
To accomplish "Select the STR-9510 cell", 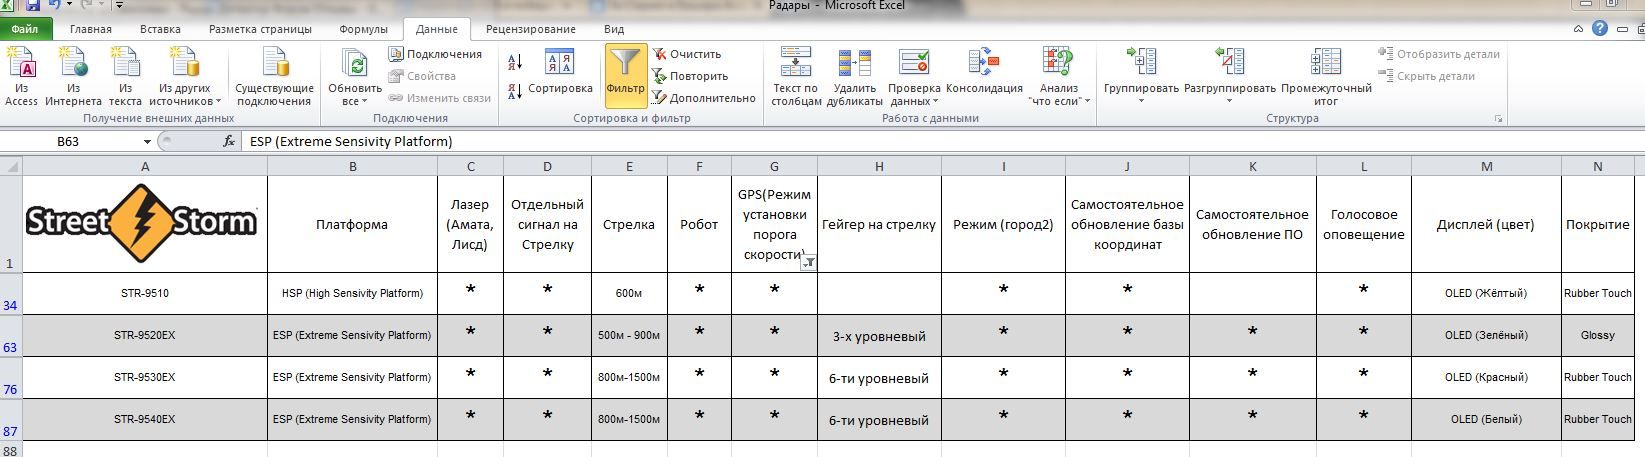I will point(145,293).
